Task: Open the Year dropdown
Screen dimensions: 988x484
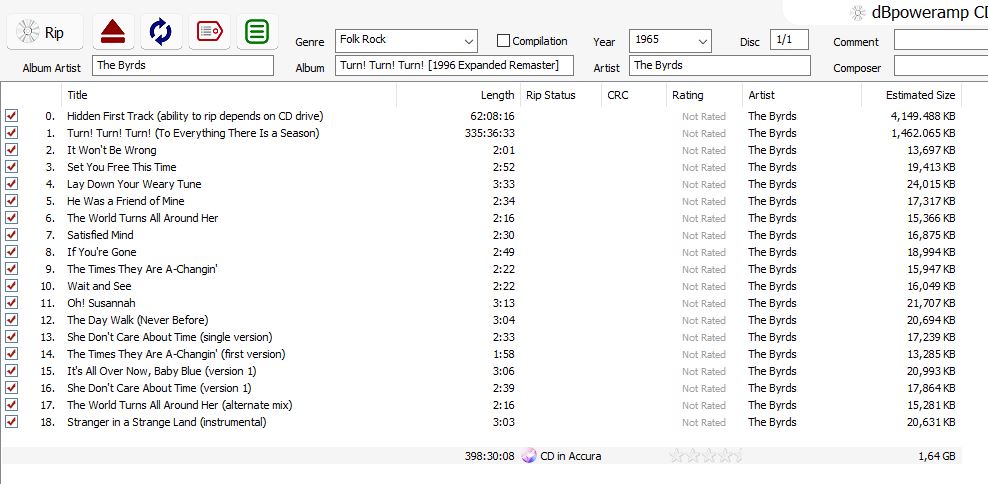Action: coord(703,41)
